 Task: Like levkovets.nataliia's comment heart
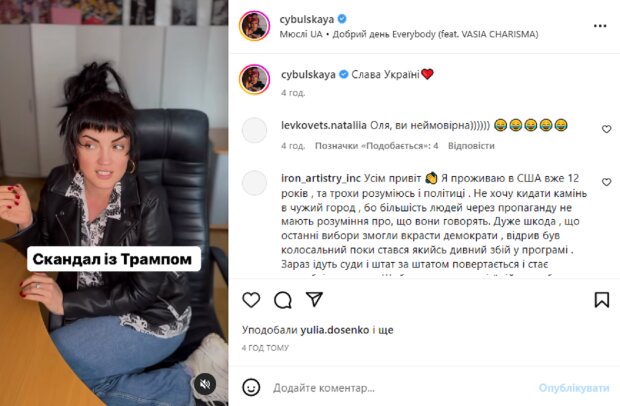607,129
